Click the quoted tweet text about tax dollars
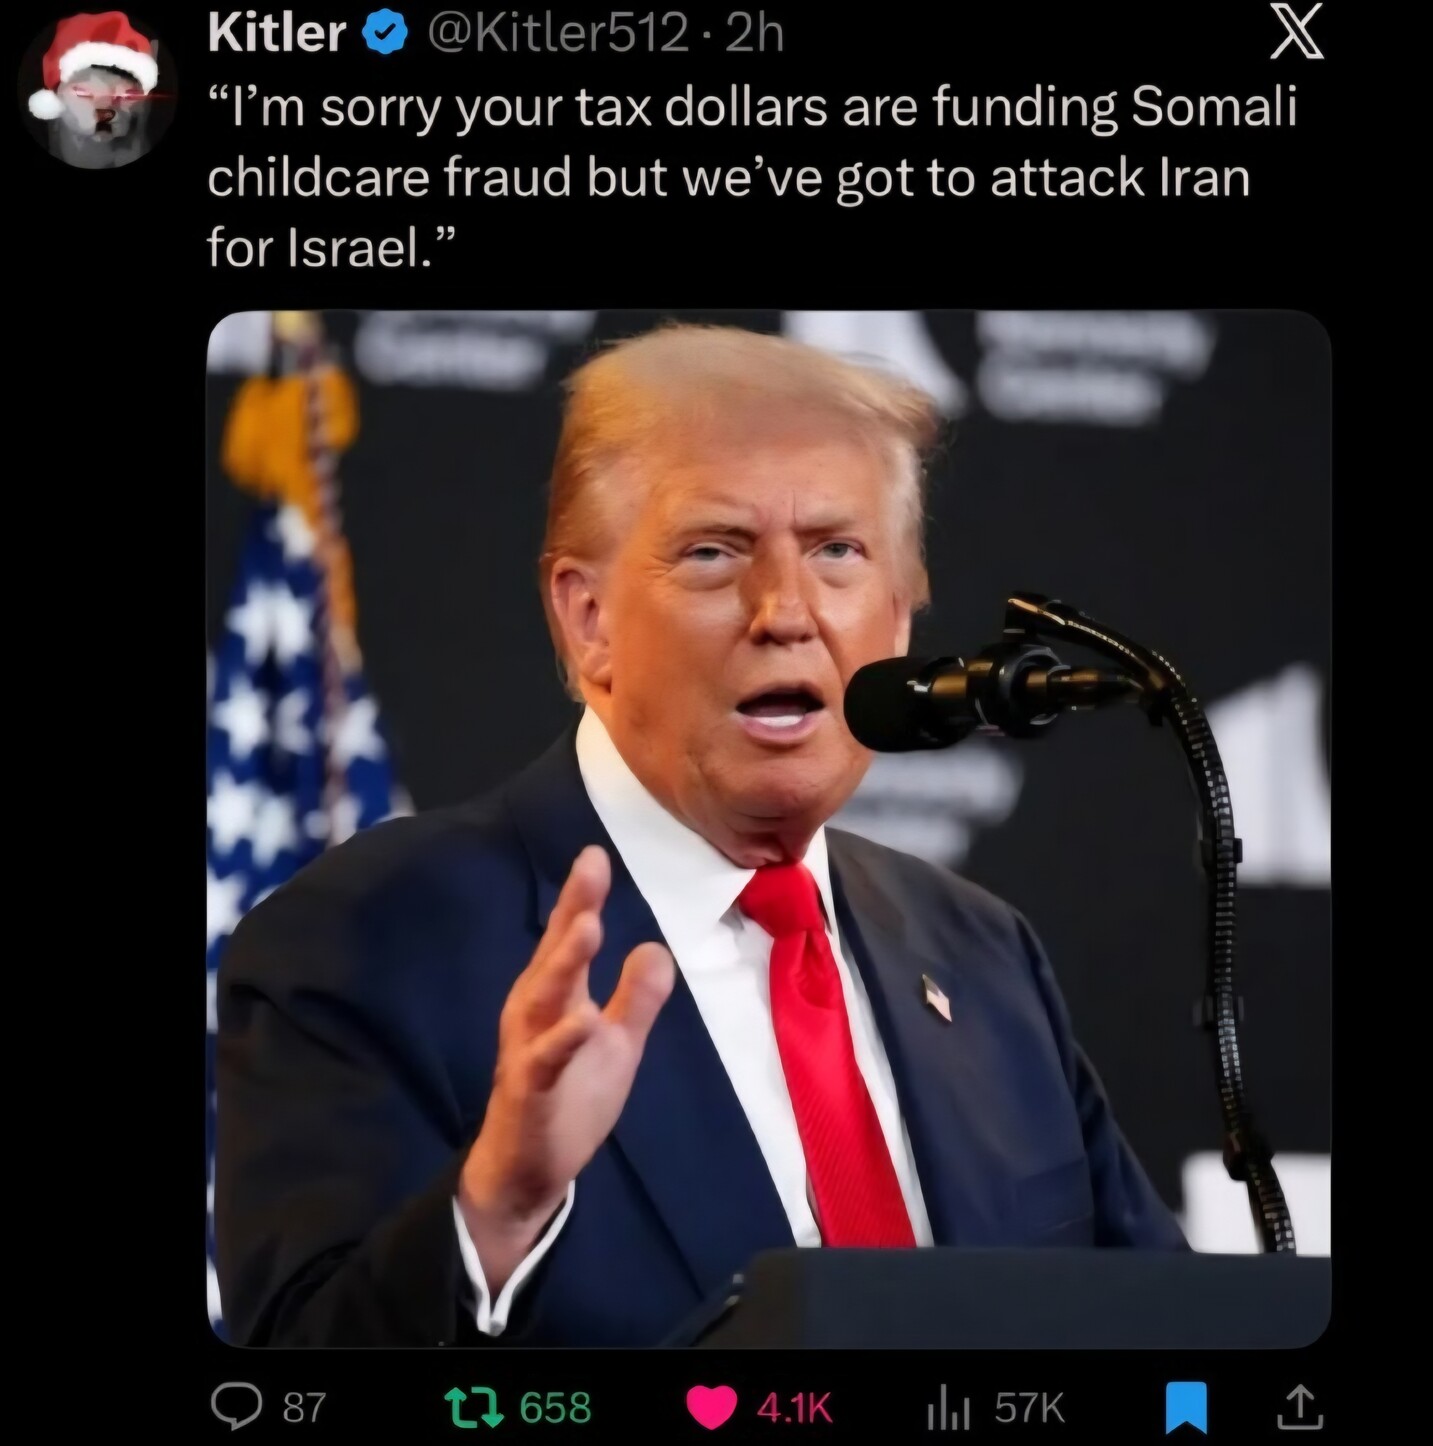 pos(751,176)
